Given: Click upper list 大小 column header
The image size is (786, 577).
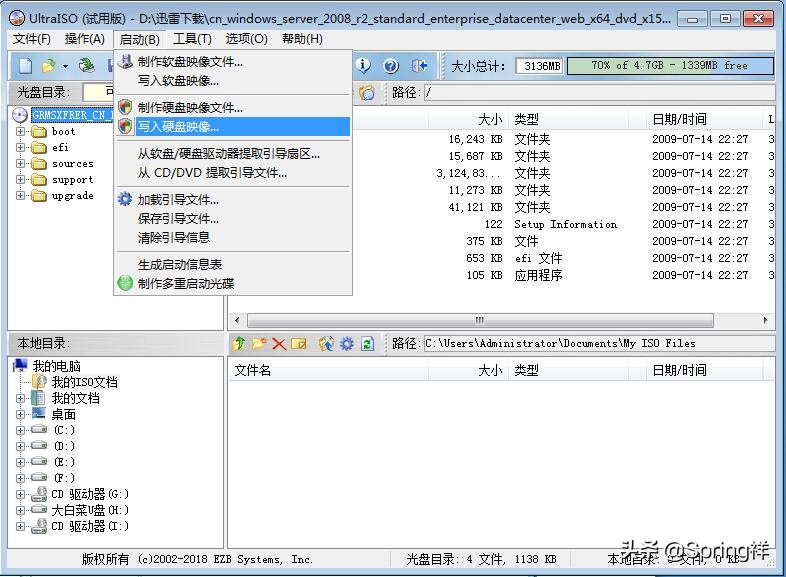Looking at the screenshot, I should [468, 119].
